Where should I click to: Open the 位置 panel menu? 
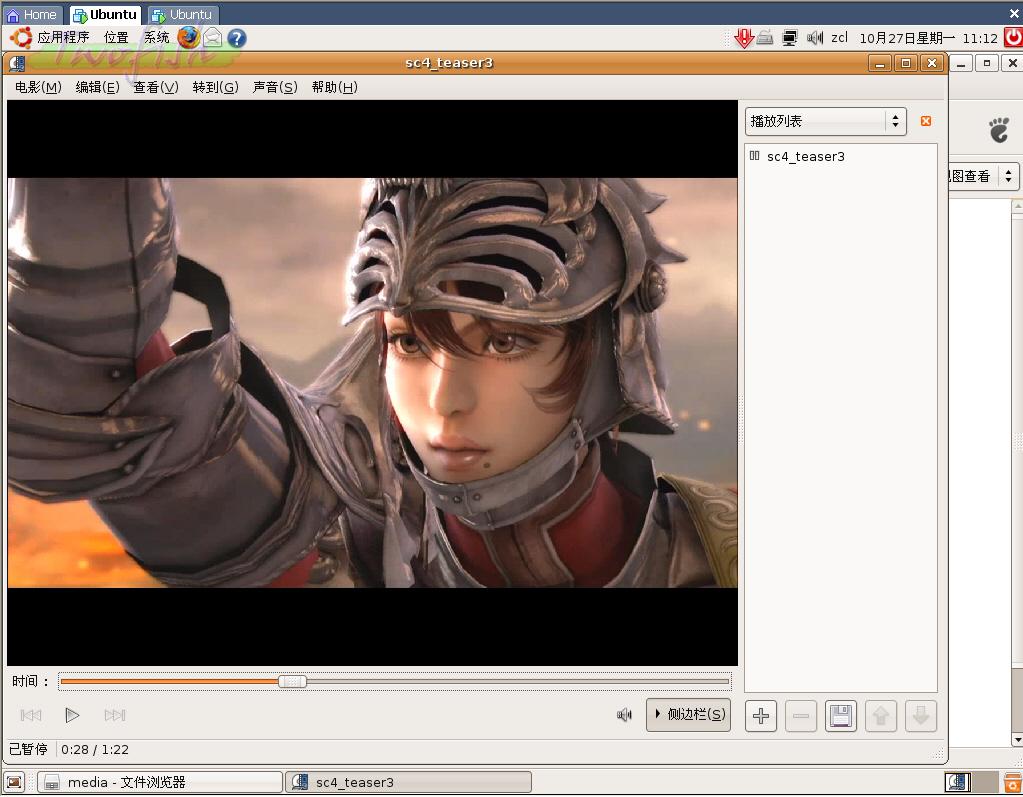coord(116,38)
